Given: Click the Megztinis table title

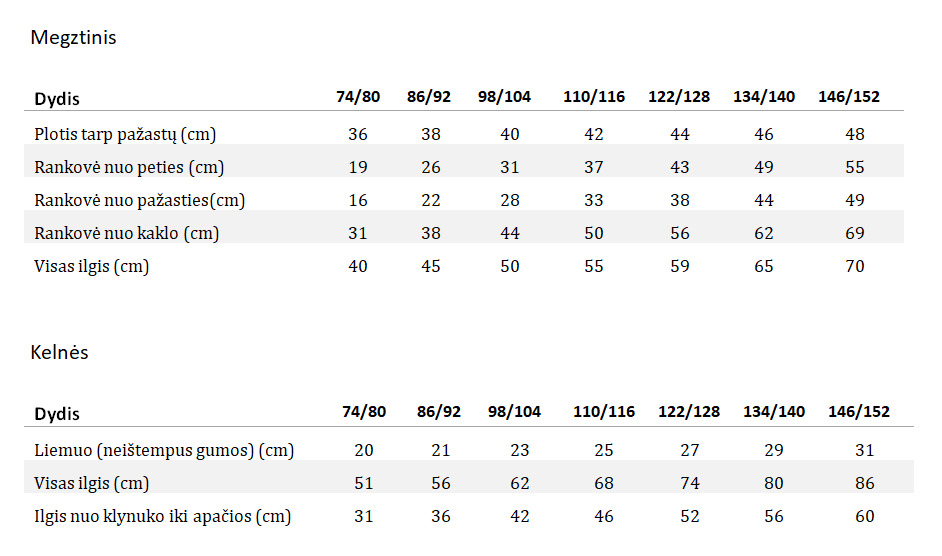Looking at the screenshot, I should pos(73,38).
